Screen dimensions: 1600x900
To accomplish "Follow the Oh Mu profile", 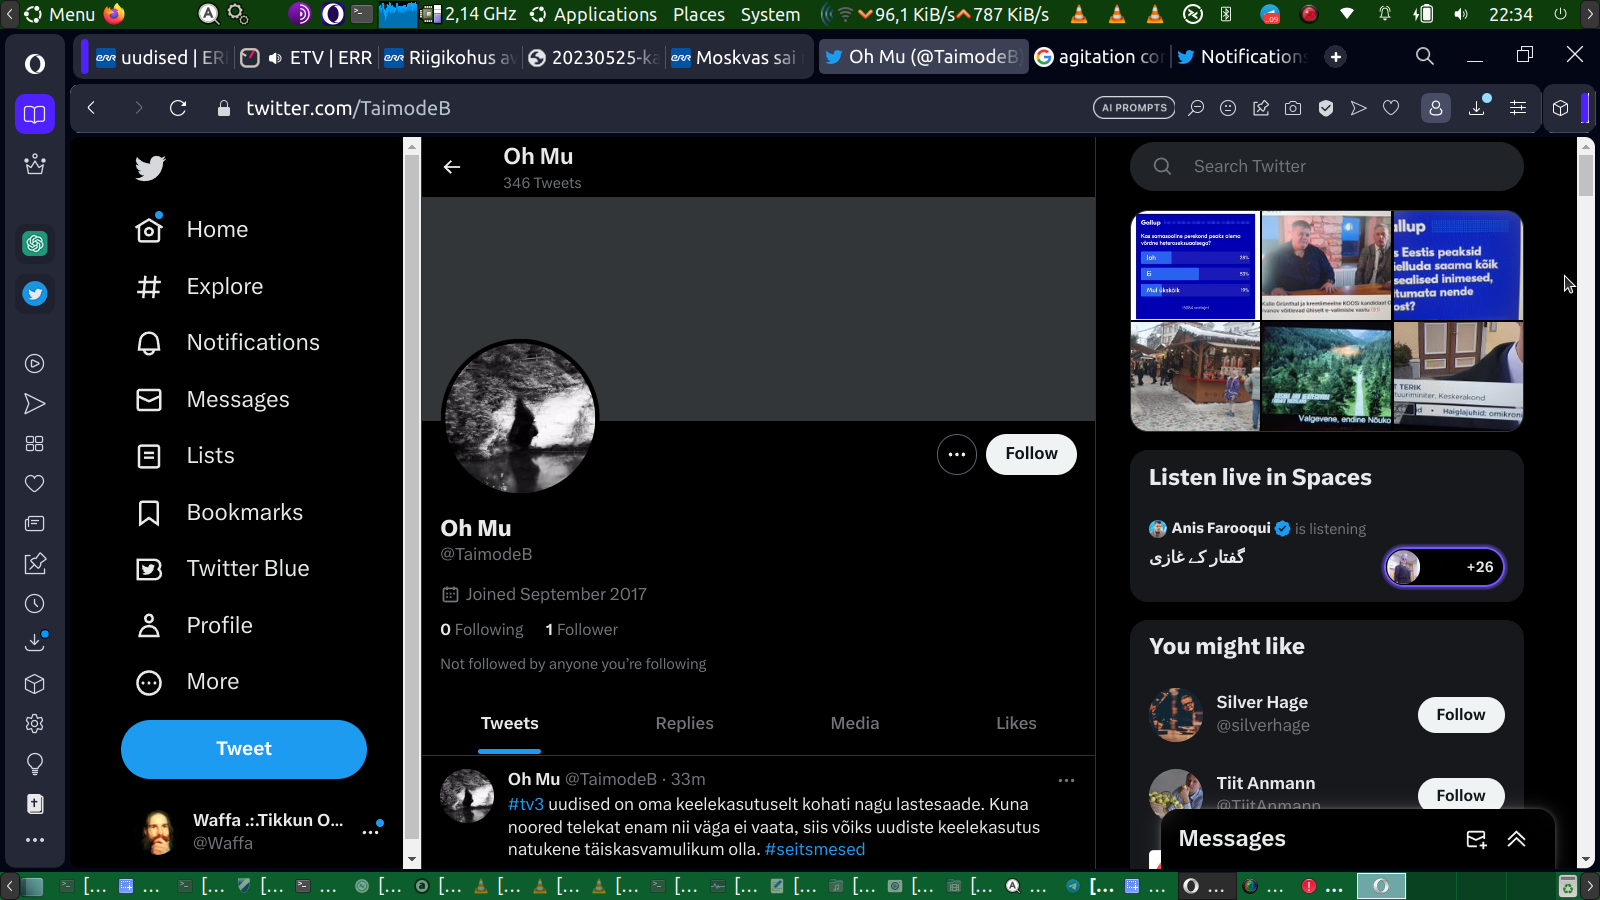I will pyautogui.click(x=1031, y=454).
